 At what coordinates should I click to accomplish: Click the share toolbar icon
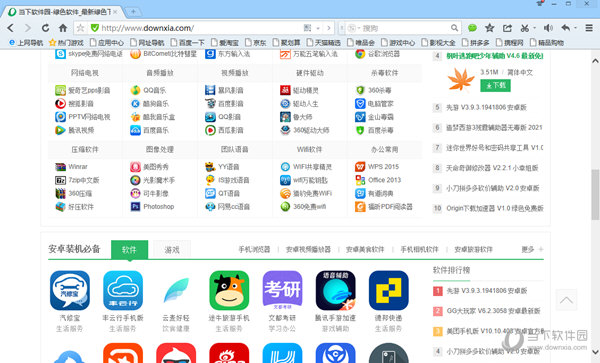point(507,28)
